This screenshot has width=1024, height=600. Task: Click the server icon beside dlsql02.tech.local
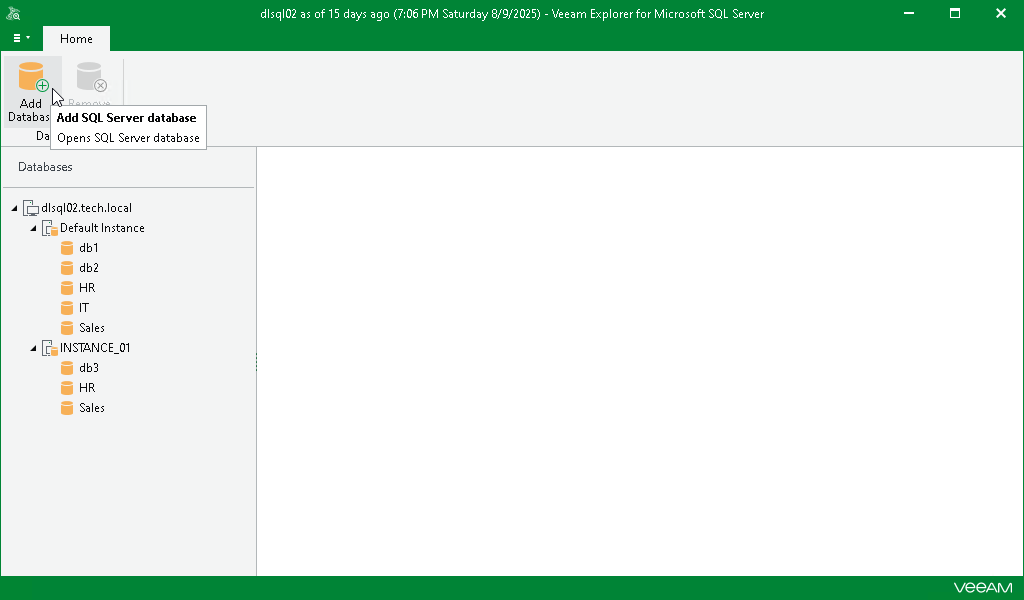click(30, 207)
